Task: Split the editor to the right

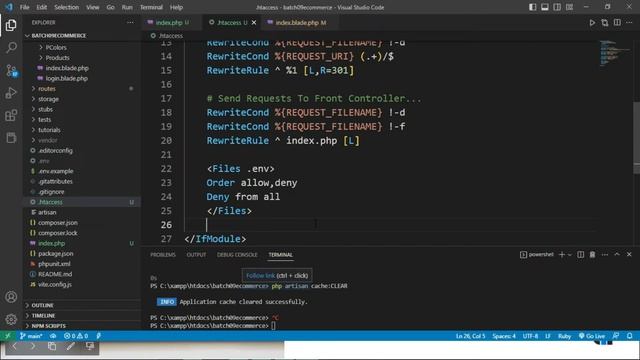Action: click(x=617, y=22)
